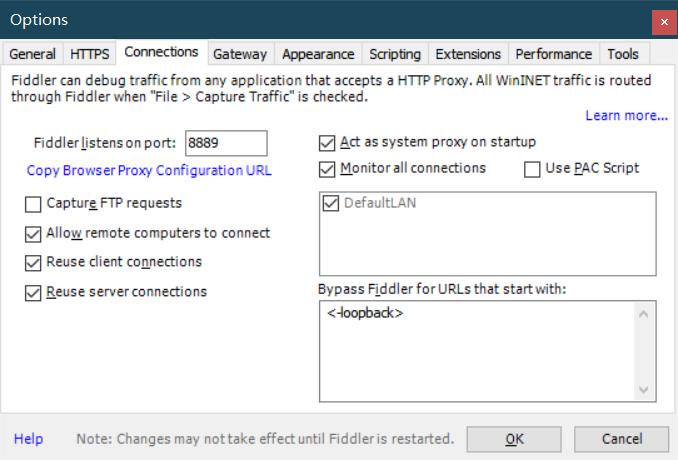
Task: Select the Tools tab
Action: click(623, 54)
